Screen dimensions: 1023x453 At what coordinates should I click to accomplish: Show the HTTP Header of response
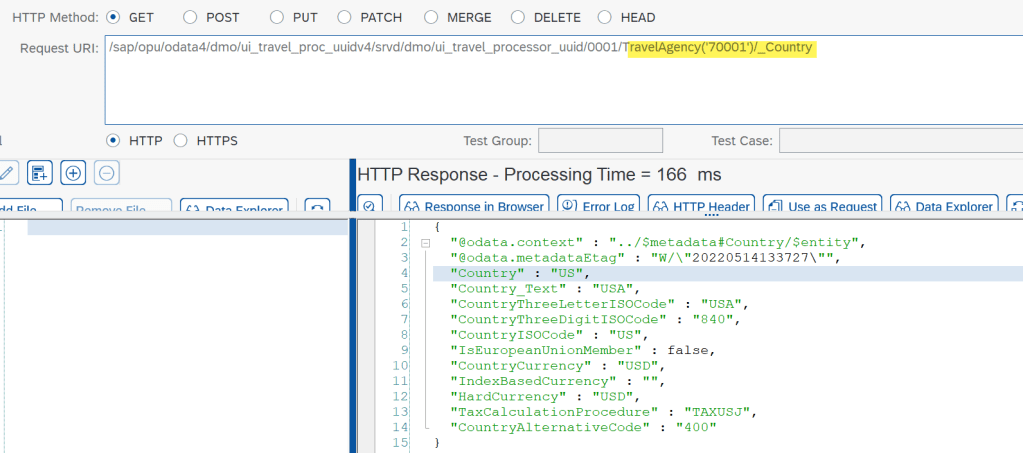[700, 206]
